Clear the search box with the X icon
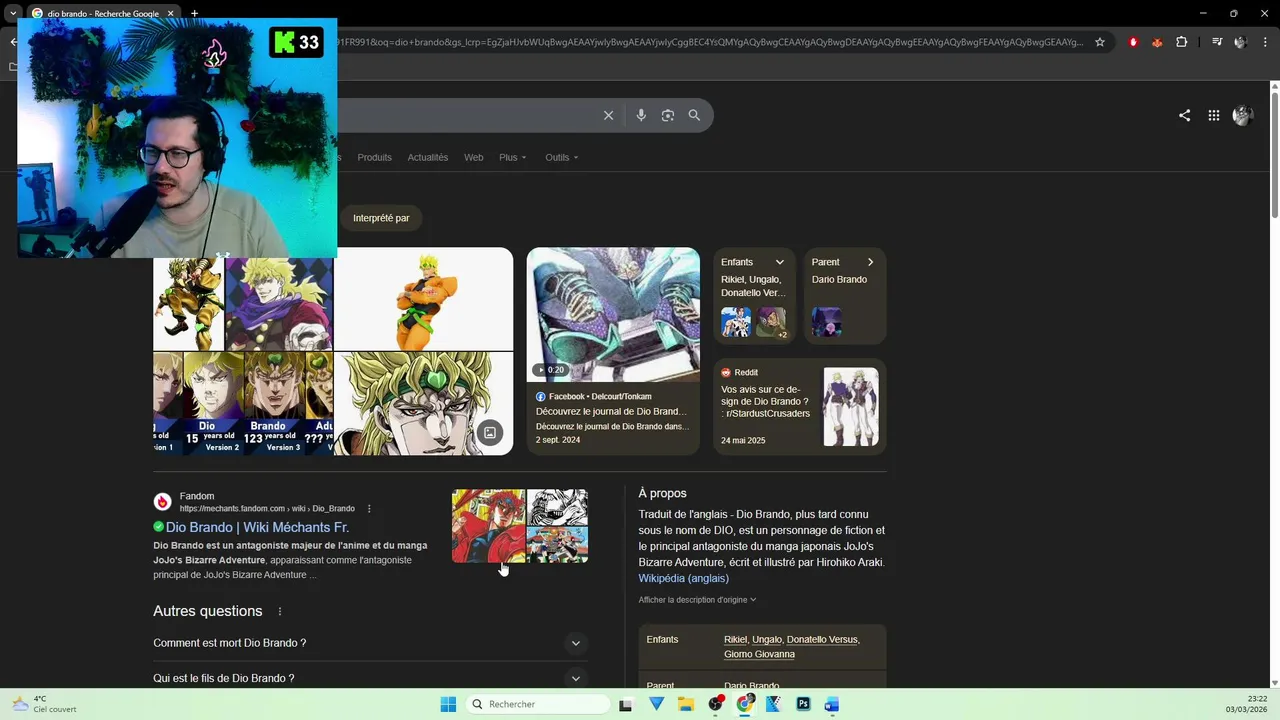Image resolution: width=1280 pixels, height=720 pixels. pos(608,115)
